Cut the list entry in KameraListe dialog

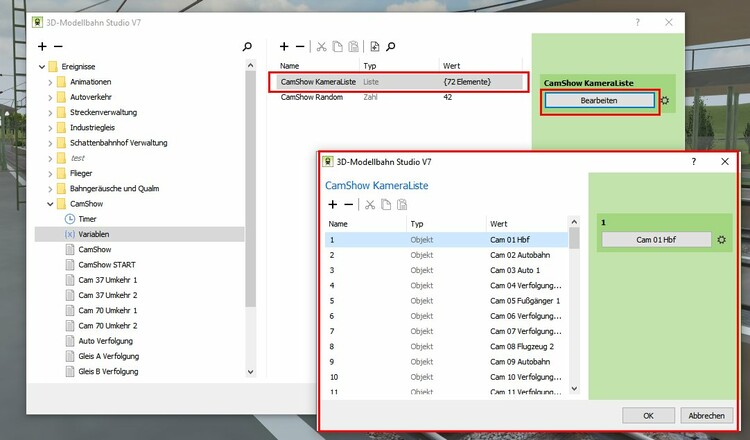(370, 205)
